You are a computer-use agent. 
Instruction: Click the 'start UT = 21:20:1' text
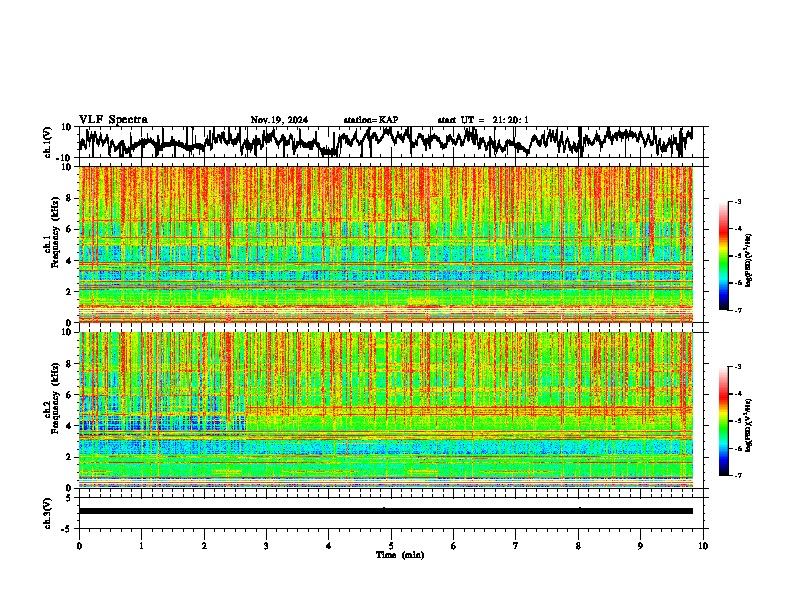coord(483,120)
